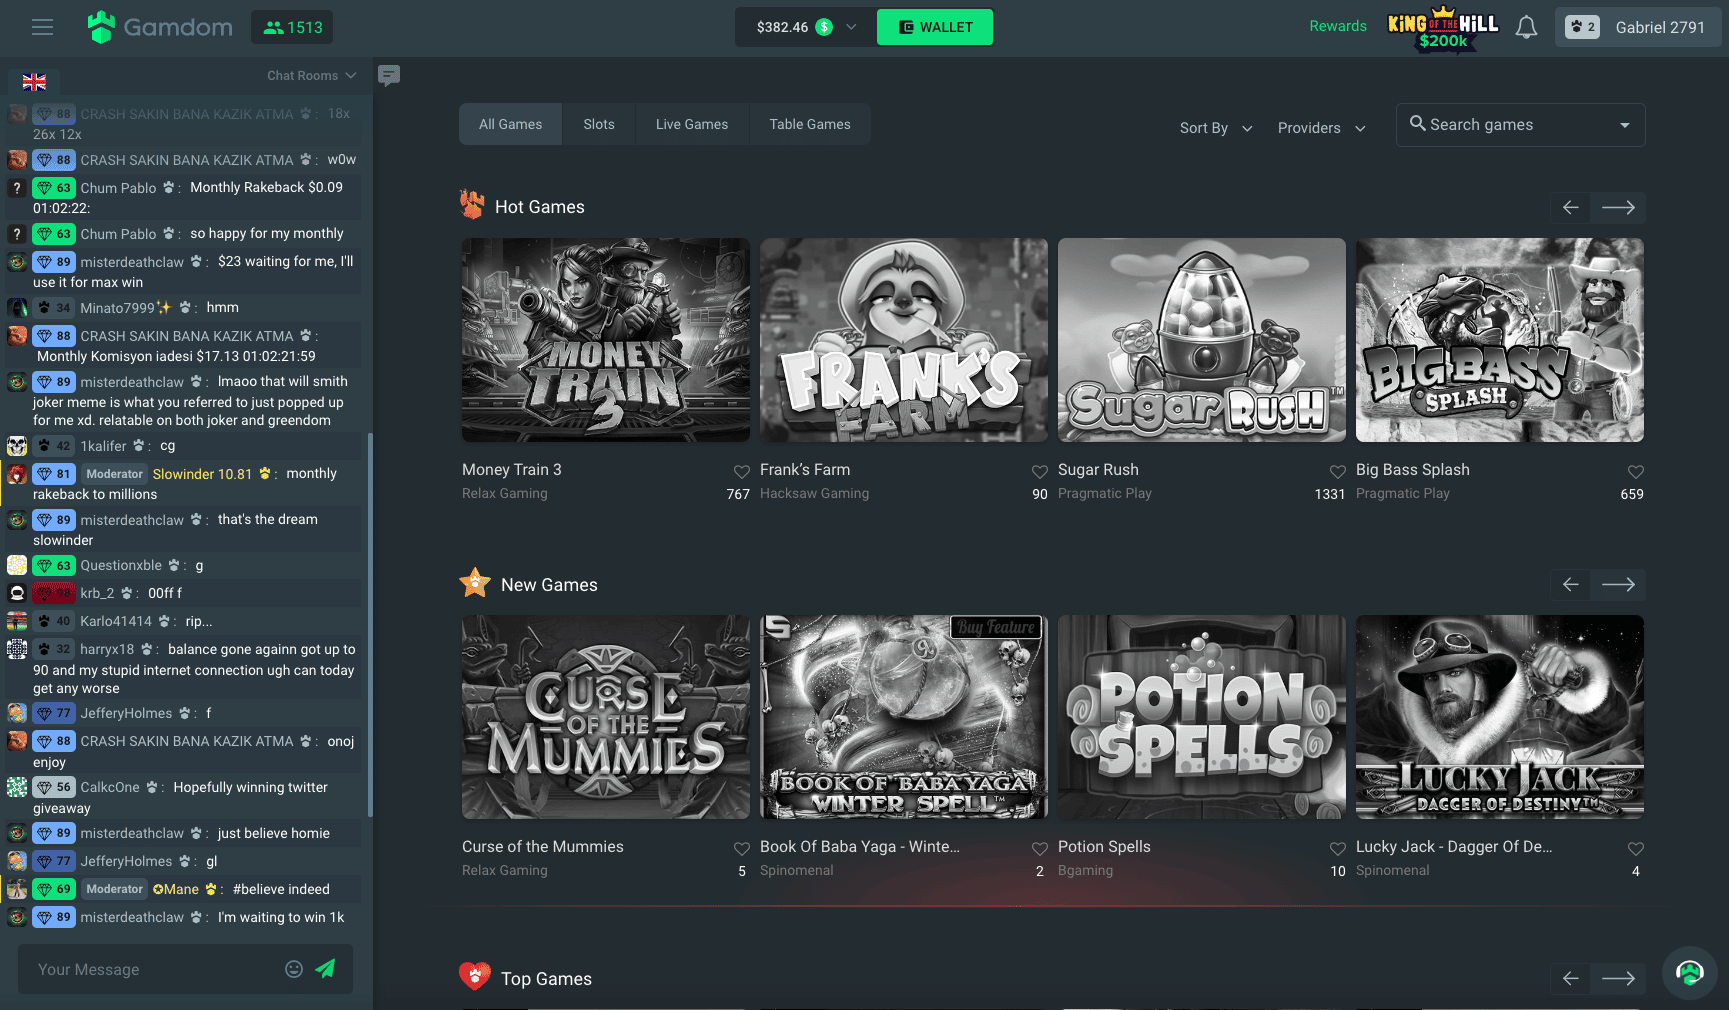Favorite Curse of the Mummies with heart
The image size is (1729, 1010).
coord(741,848)
